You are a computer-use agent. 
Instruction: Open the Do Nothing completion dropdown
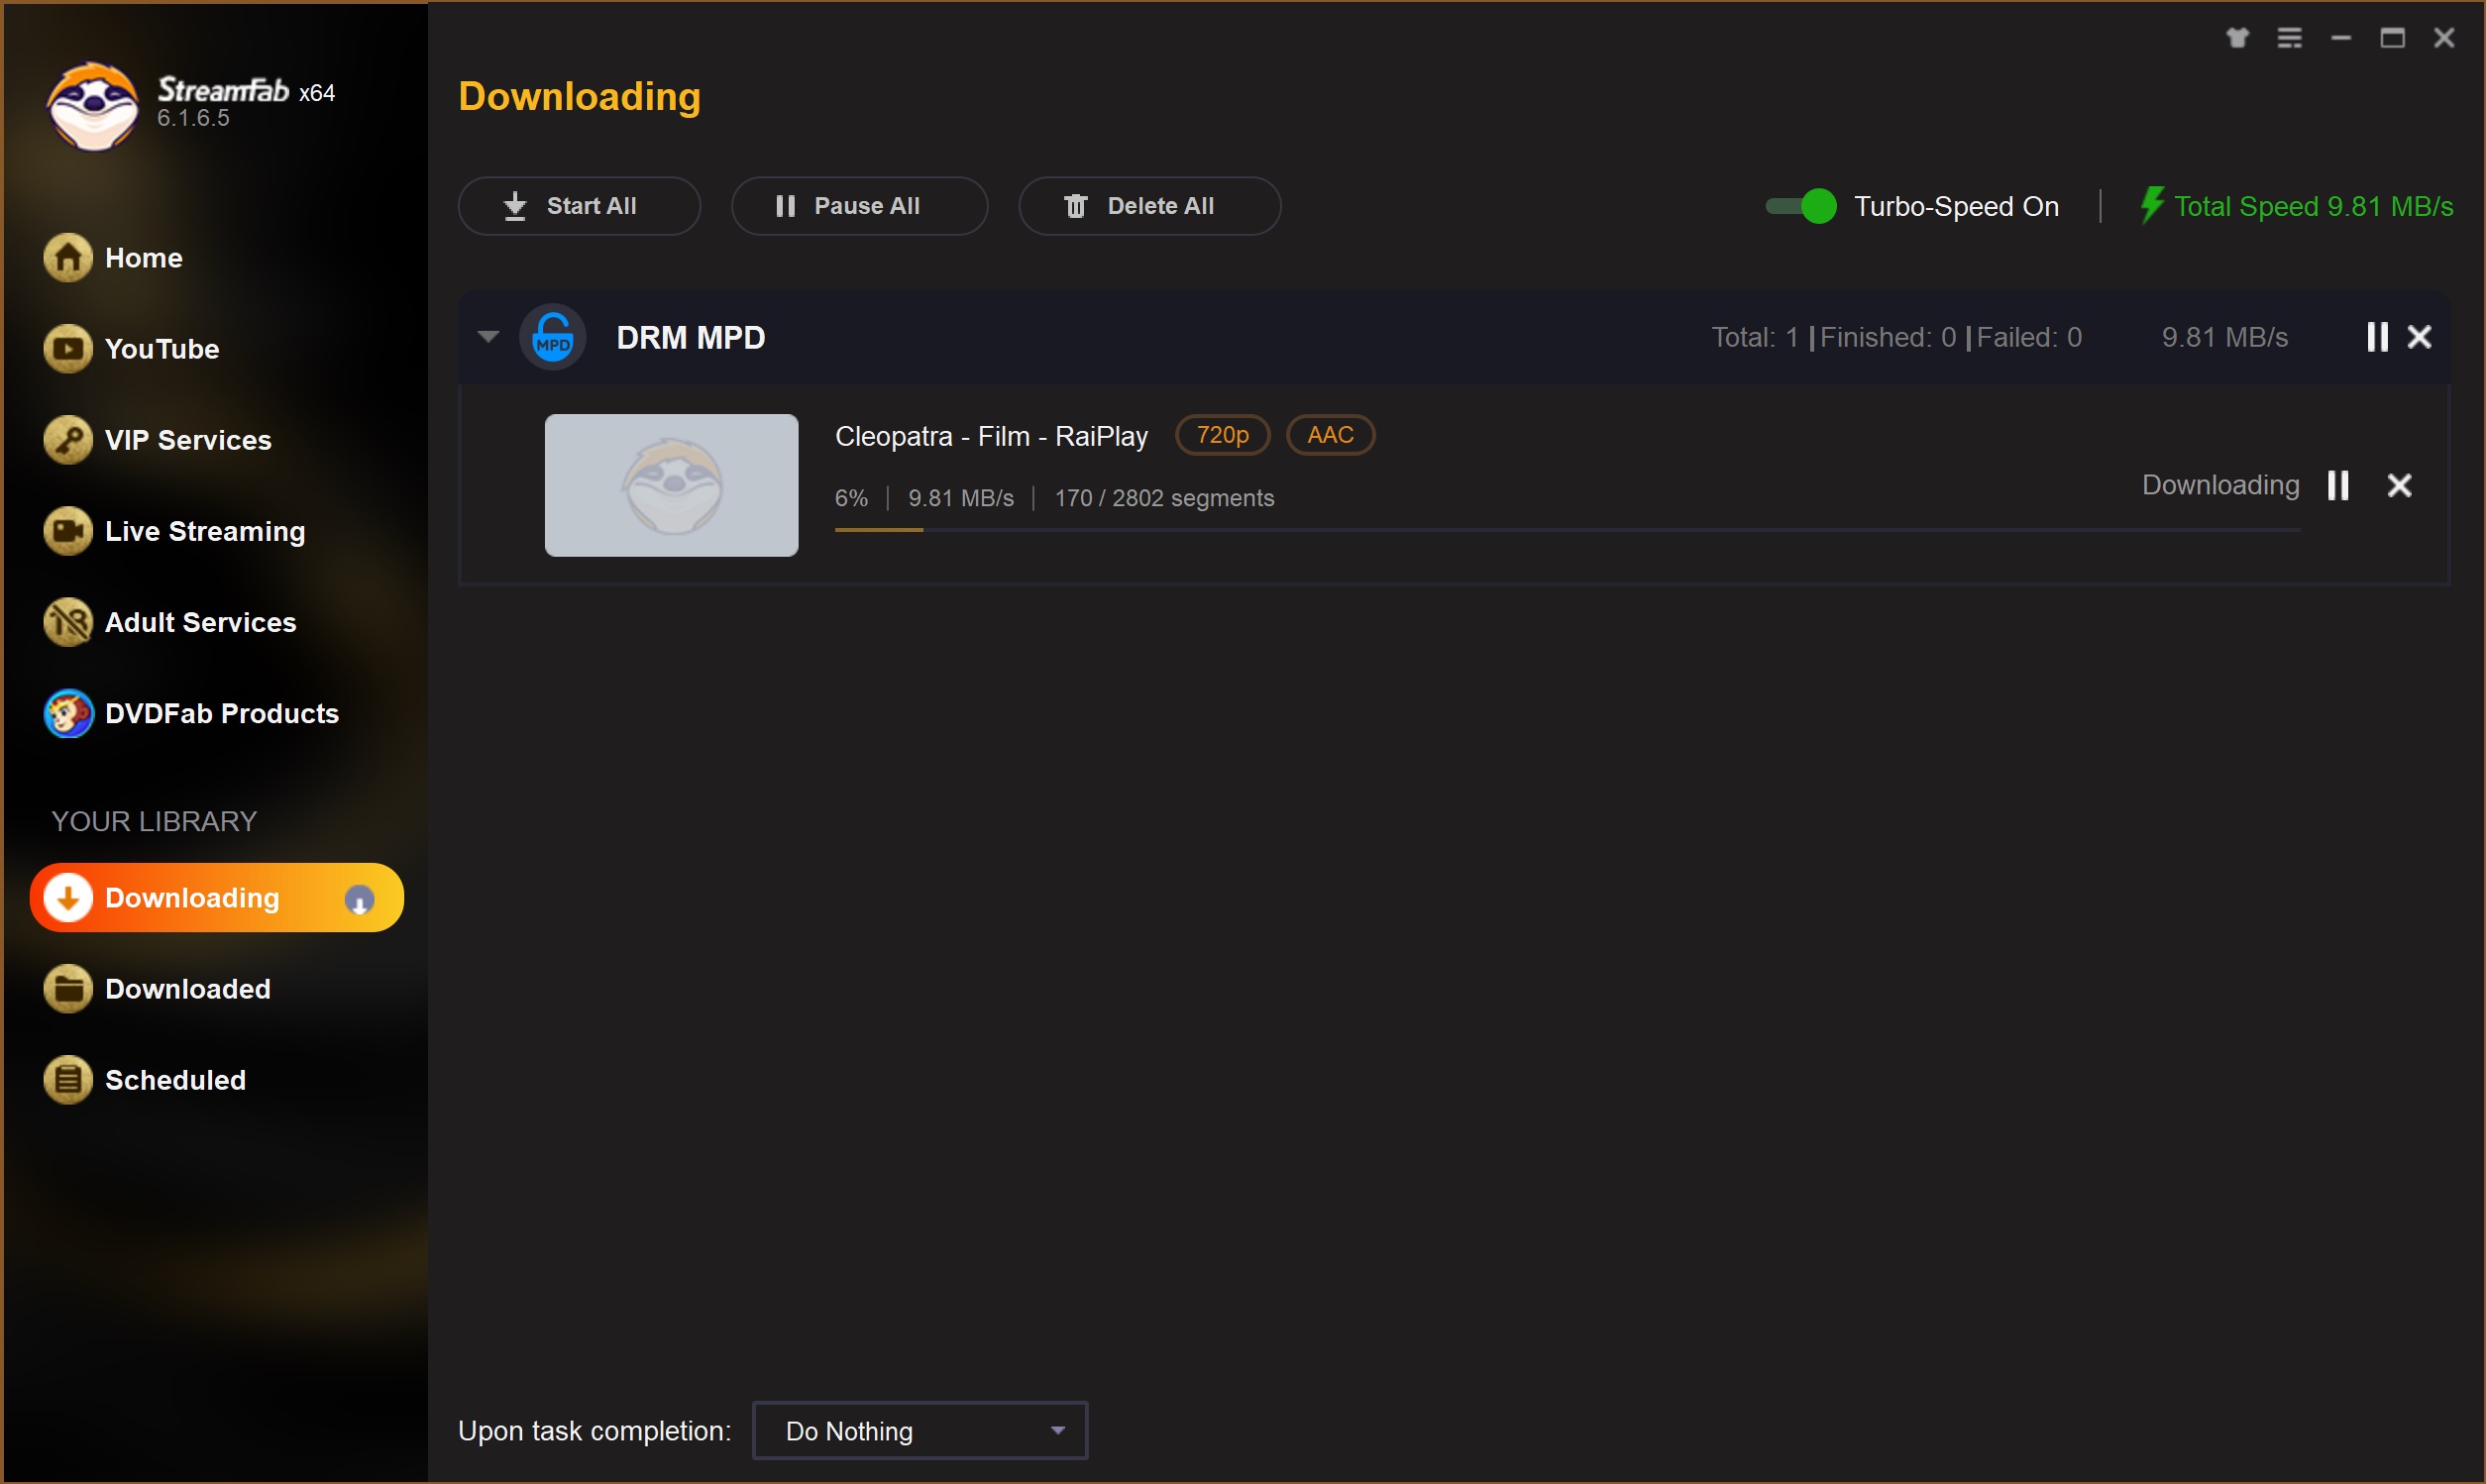click(x=919, y=1431)
